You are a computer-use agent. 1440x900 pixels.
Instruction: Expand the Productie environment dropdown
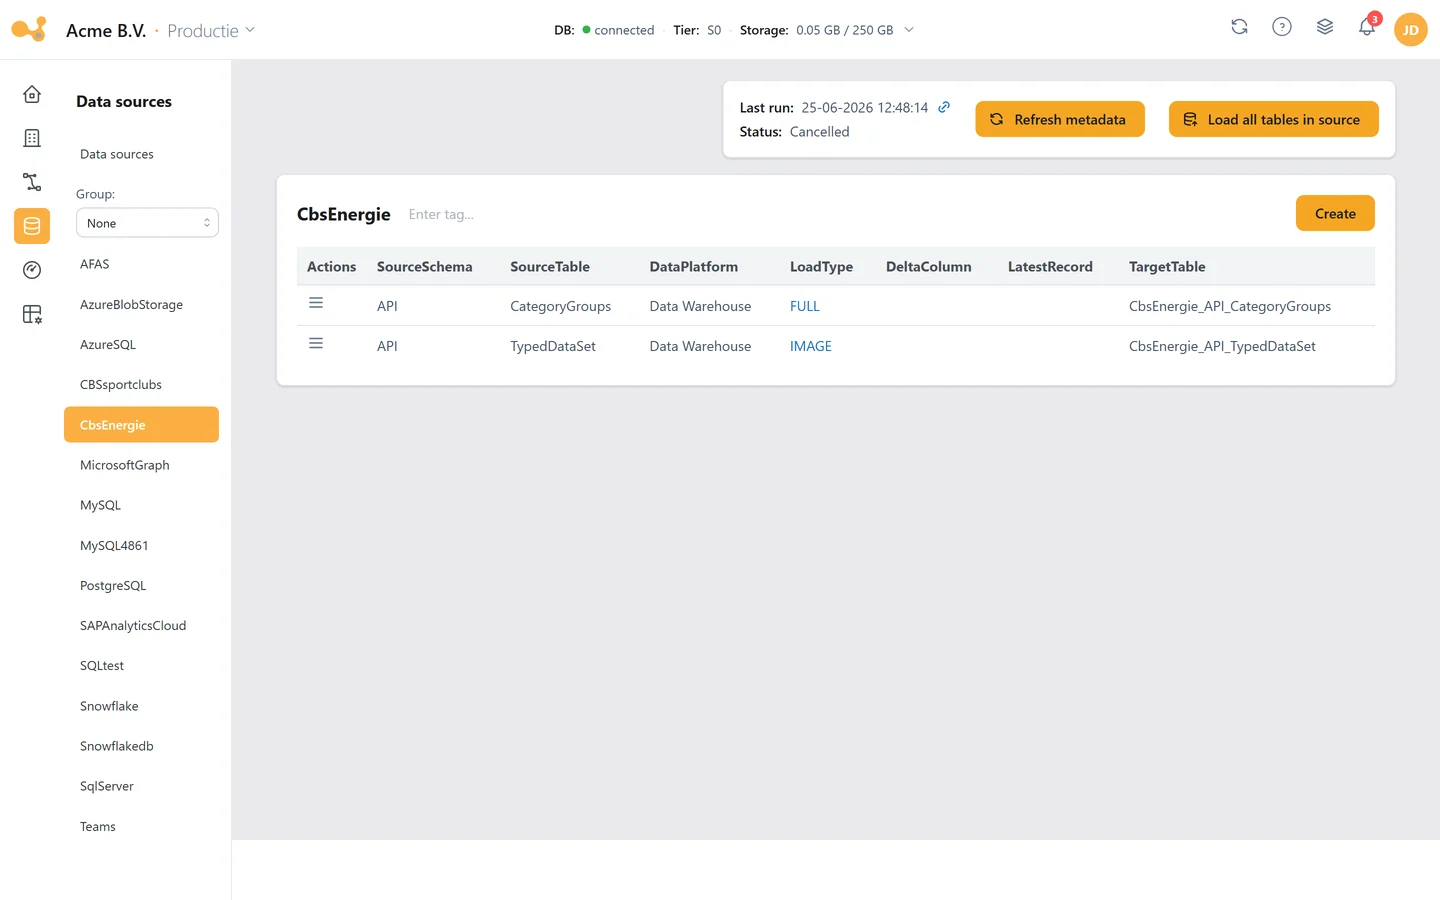211,30
